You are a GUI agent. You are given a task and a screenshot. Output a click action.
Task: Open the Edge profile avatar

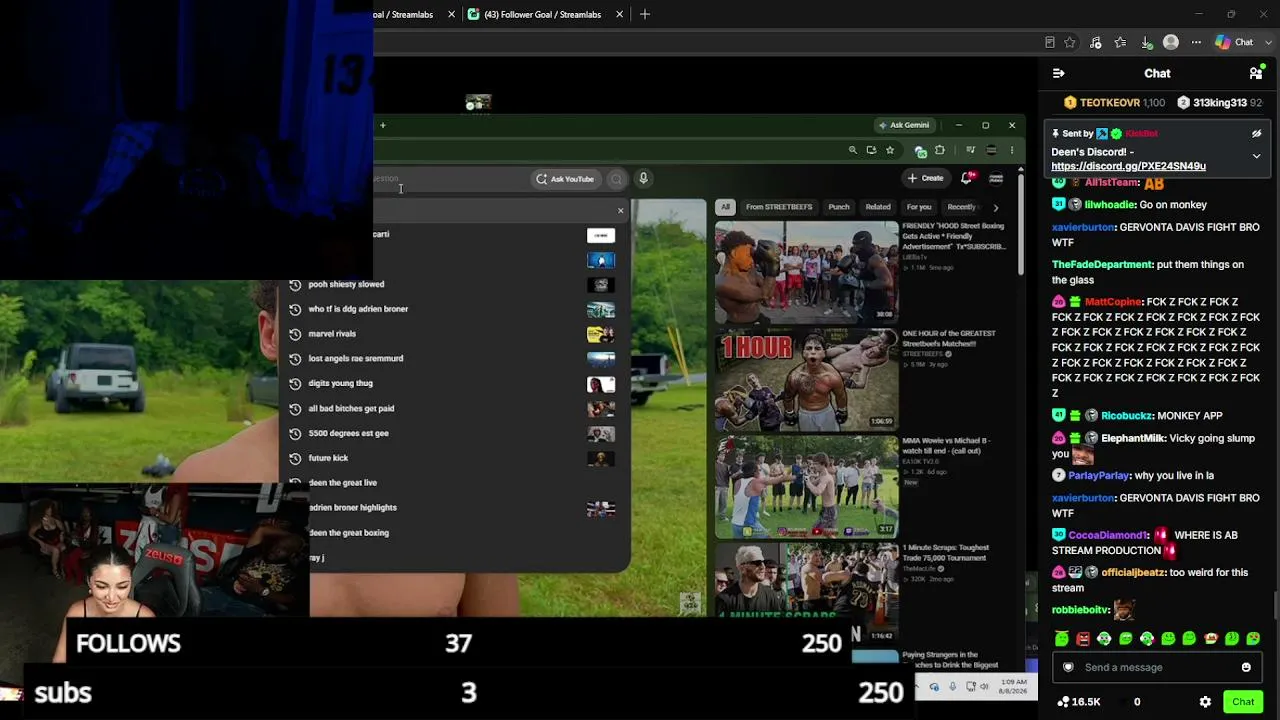click(1171, 42)
